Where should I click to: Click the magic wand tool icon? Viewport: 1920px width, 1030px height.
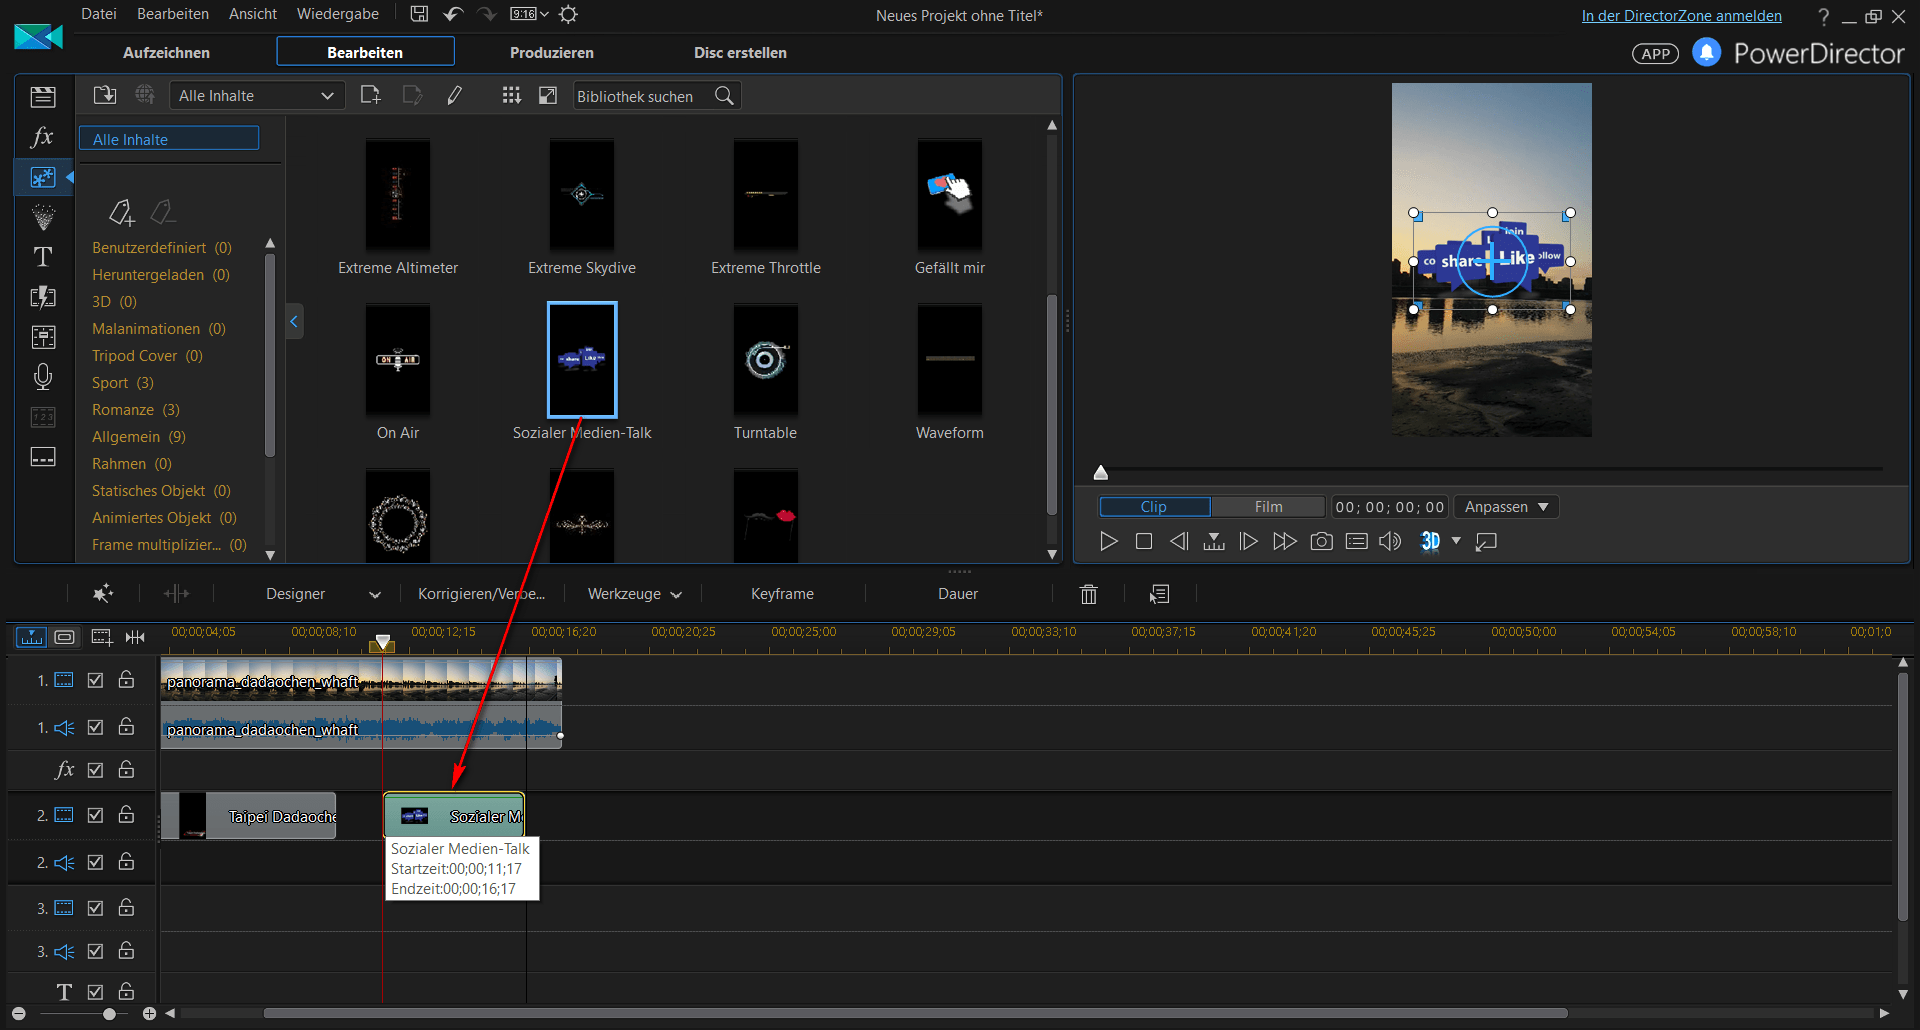coord(102,594)
